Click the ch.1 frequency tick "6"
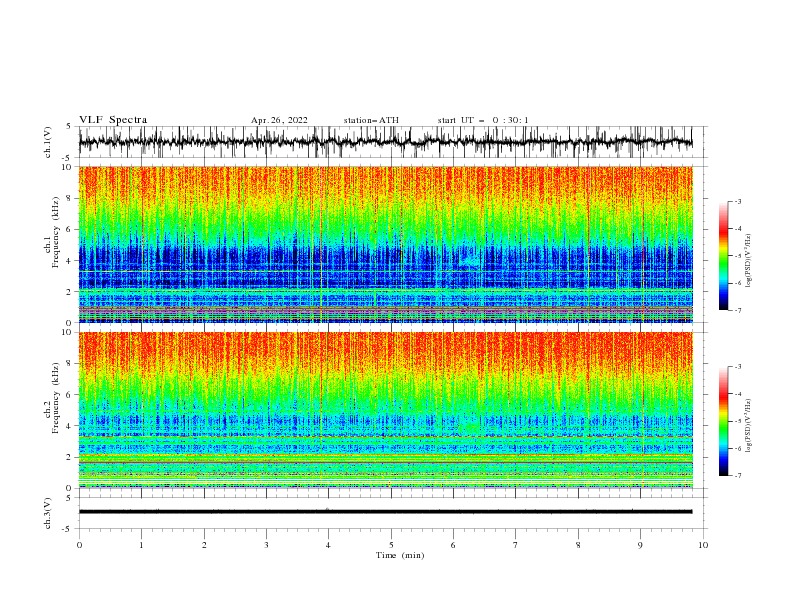This screenshot has height=612, width=792. pos(69,230)
